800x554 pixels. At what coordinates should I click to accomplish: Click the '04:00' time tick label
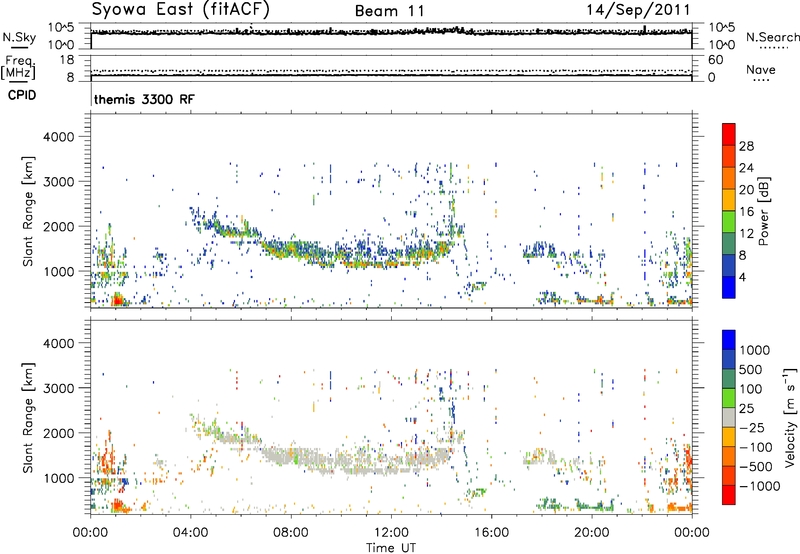click(x=190, y=532)
